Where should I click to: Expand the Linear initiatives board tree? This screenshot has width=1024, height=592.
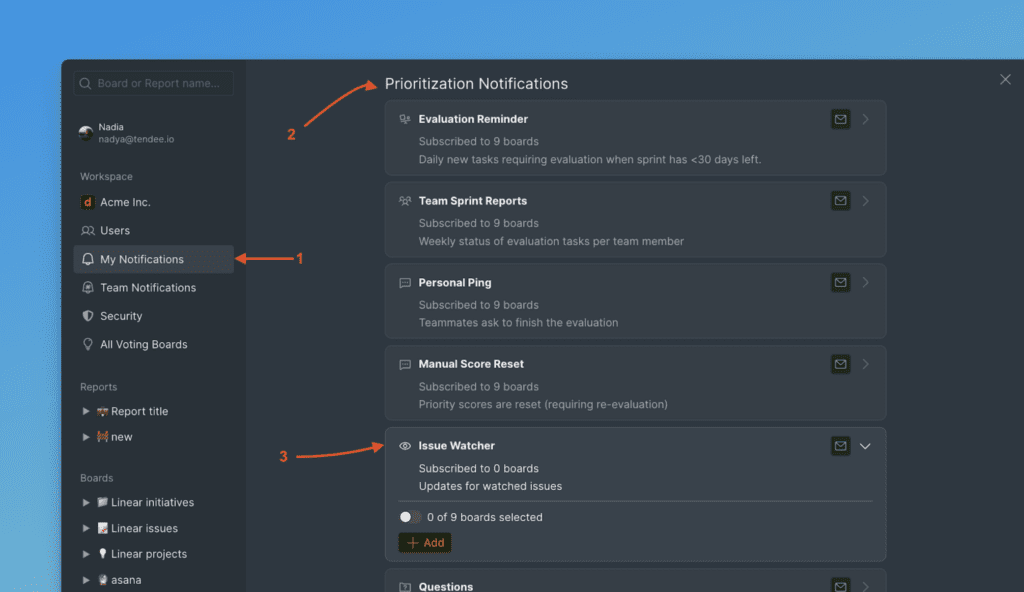click(86, 503)
